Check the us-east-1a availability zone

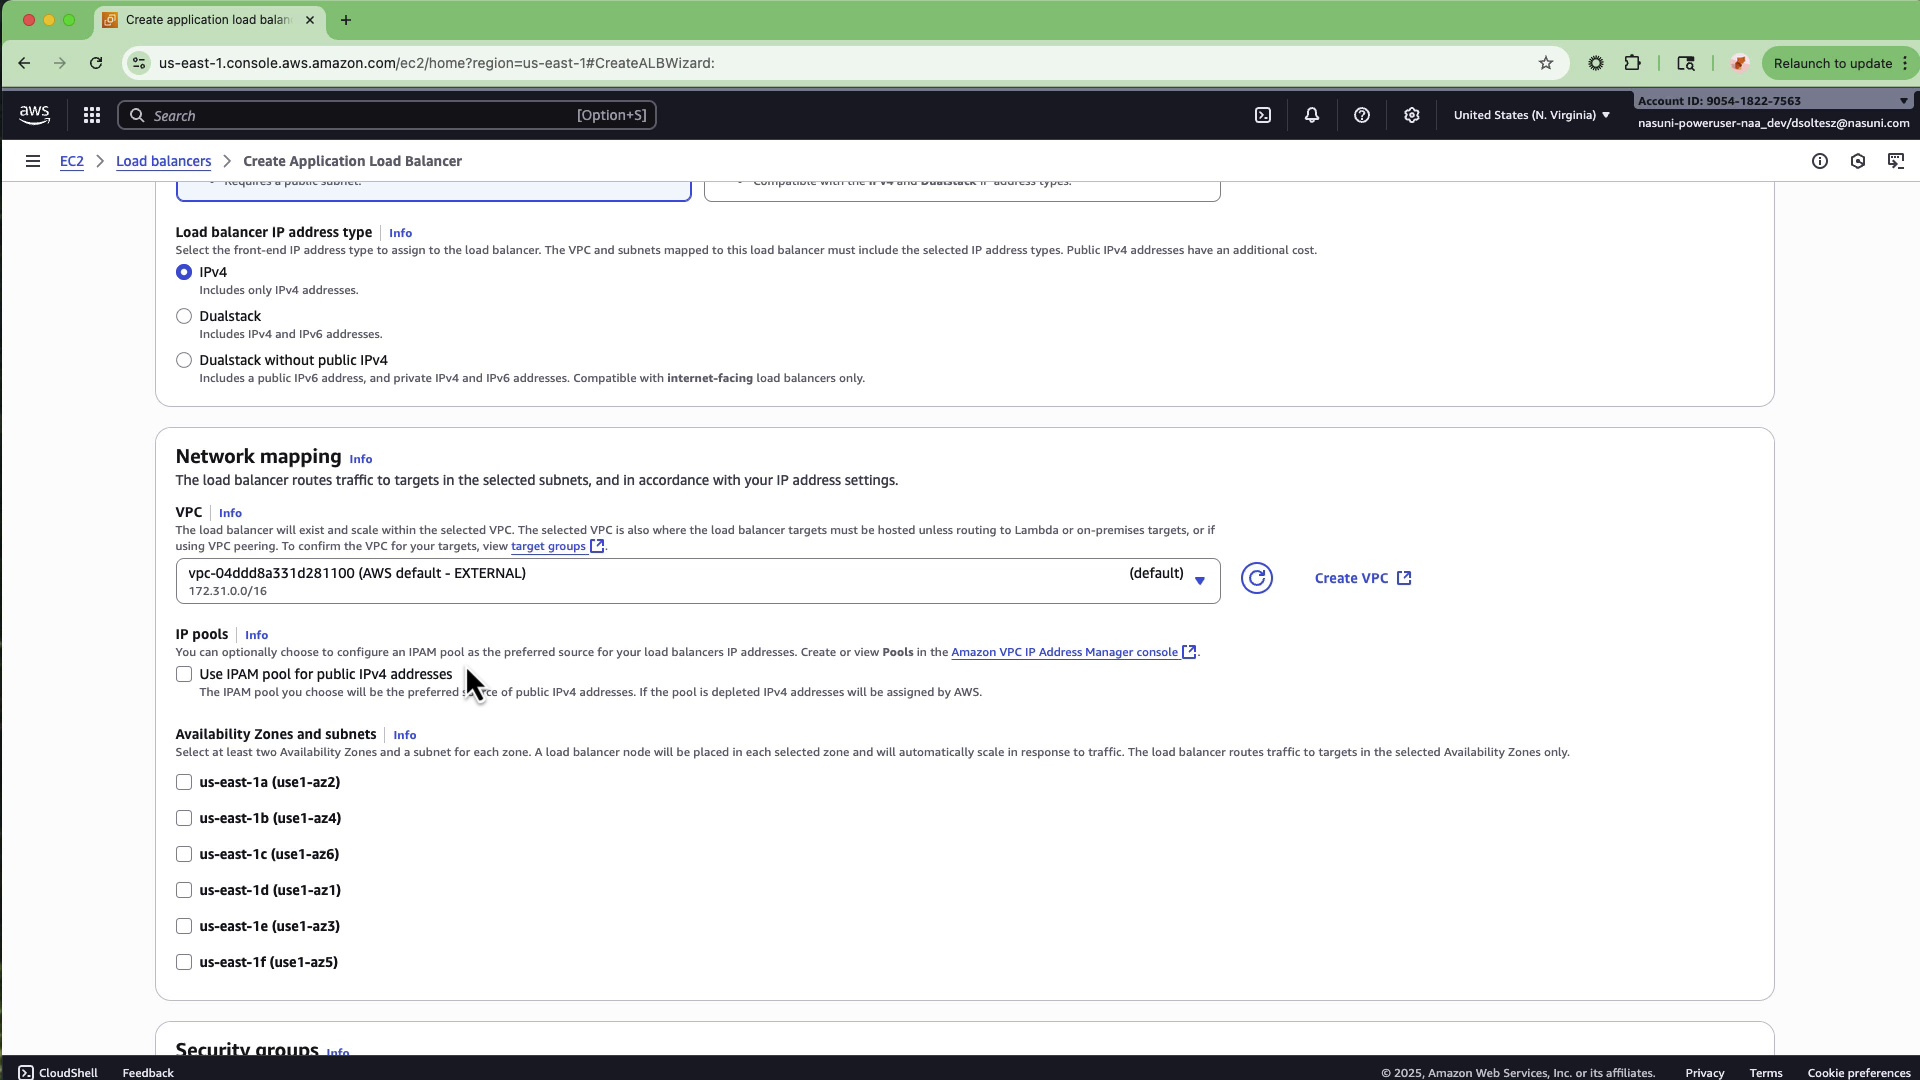tap(184, 782)
